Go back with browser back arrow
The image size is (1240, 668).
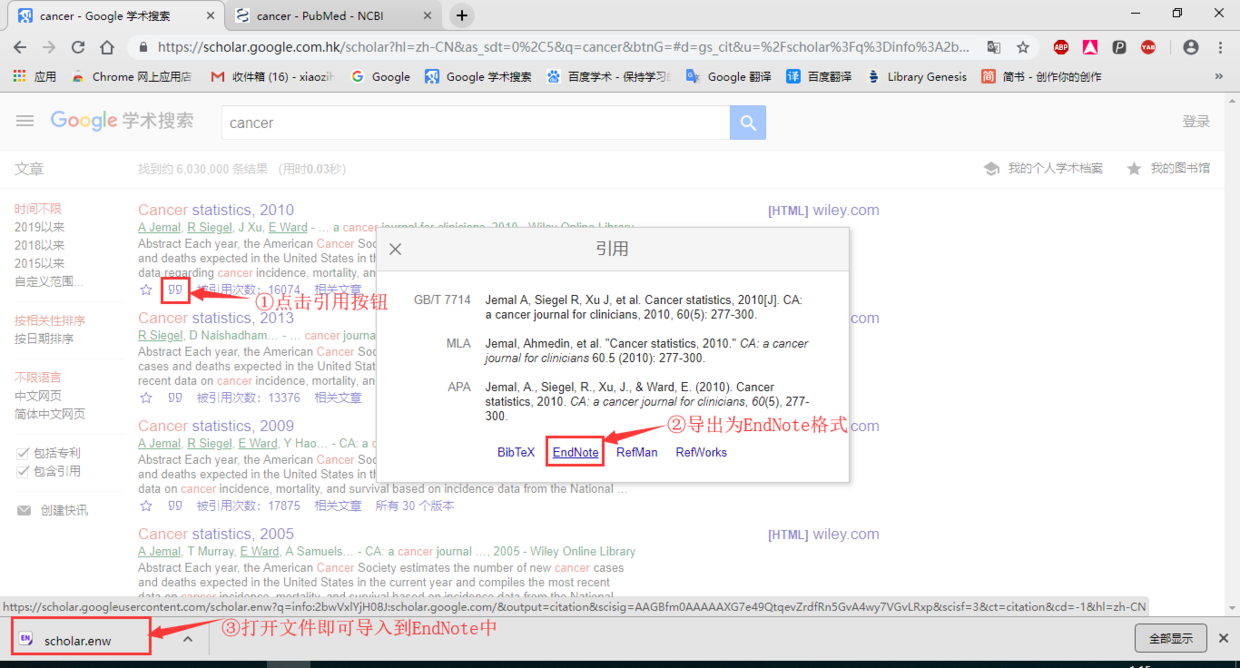pos(20,47)
